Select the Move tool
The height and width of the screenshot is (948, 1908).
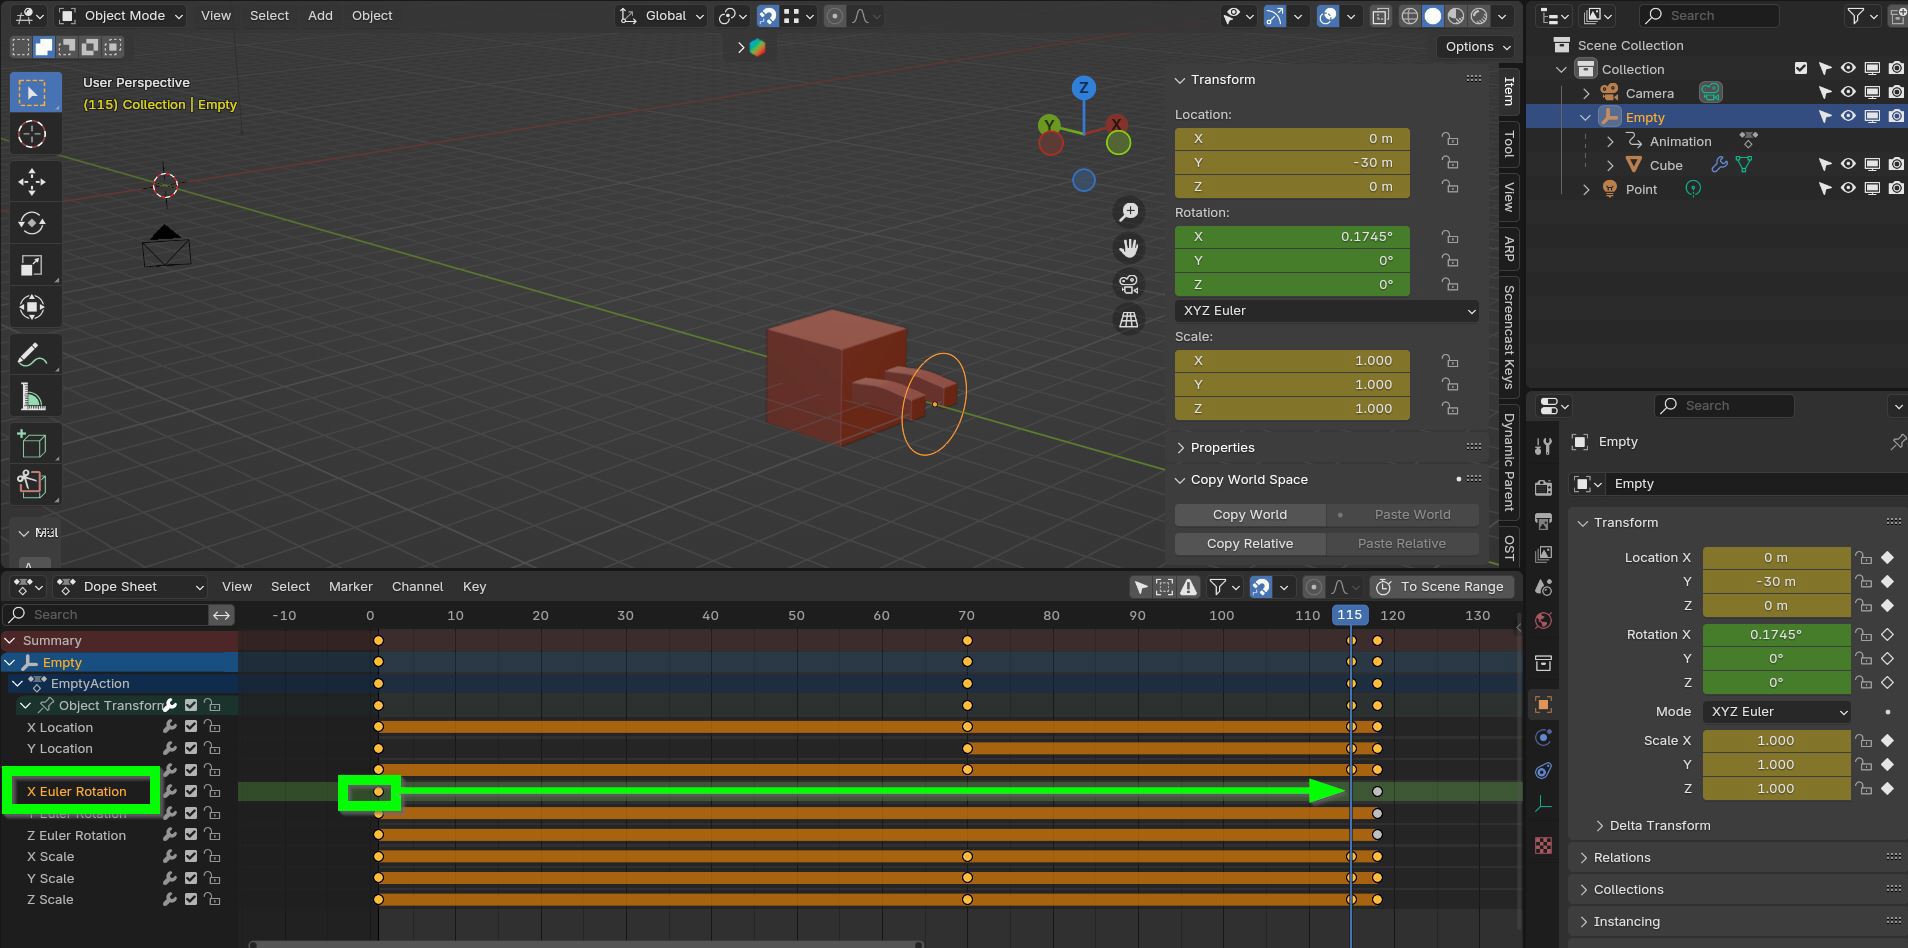32,181
